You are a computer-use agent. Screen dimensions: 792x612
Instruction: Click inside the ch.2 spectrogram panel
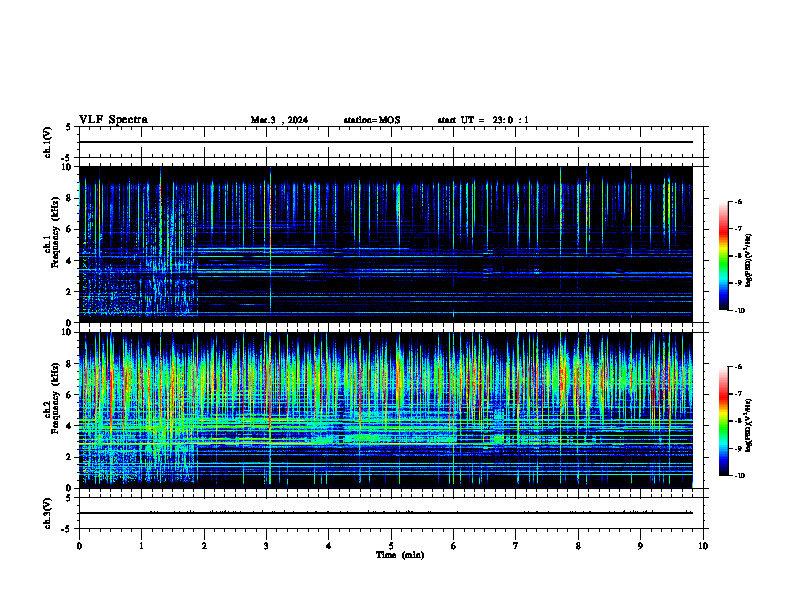(385, 410)
